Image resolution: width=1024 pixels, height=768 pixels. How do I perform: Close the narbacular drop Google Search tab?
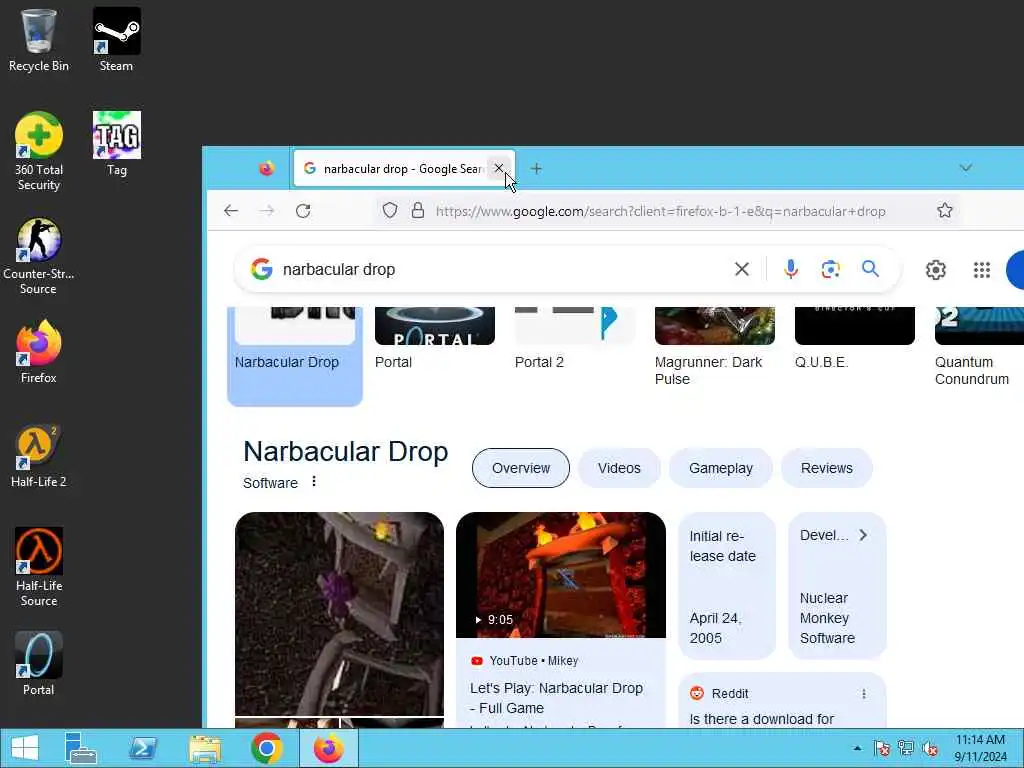click(x=498, y=168)
